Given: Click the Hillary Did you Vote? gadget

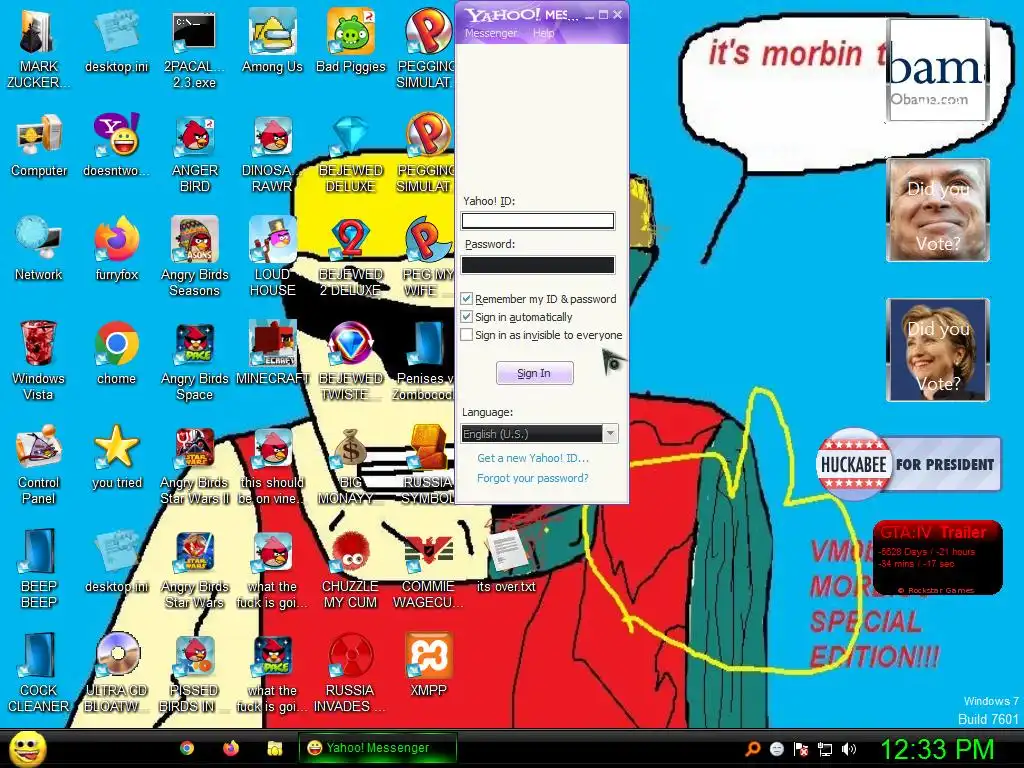Looking at the screenshot, I should coord(938,350).
